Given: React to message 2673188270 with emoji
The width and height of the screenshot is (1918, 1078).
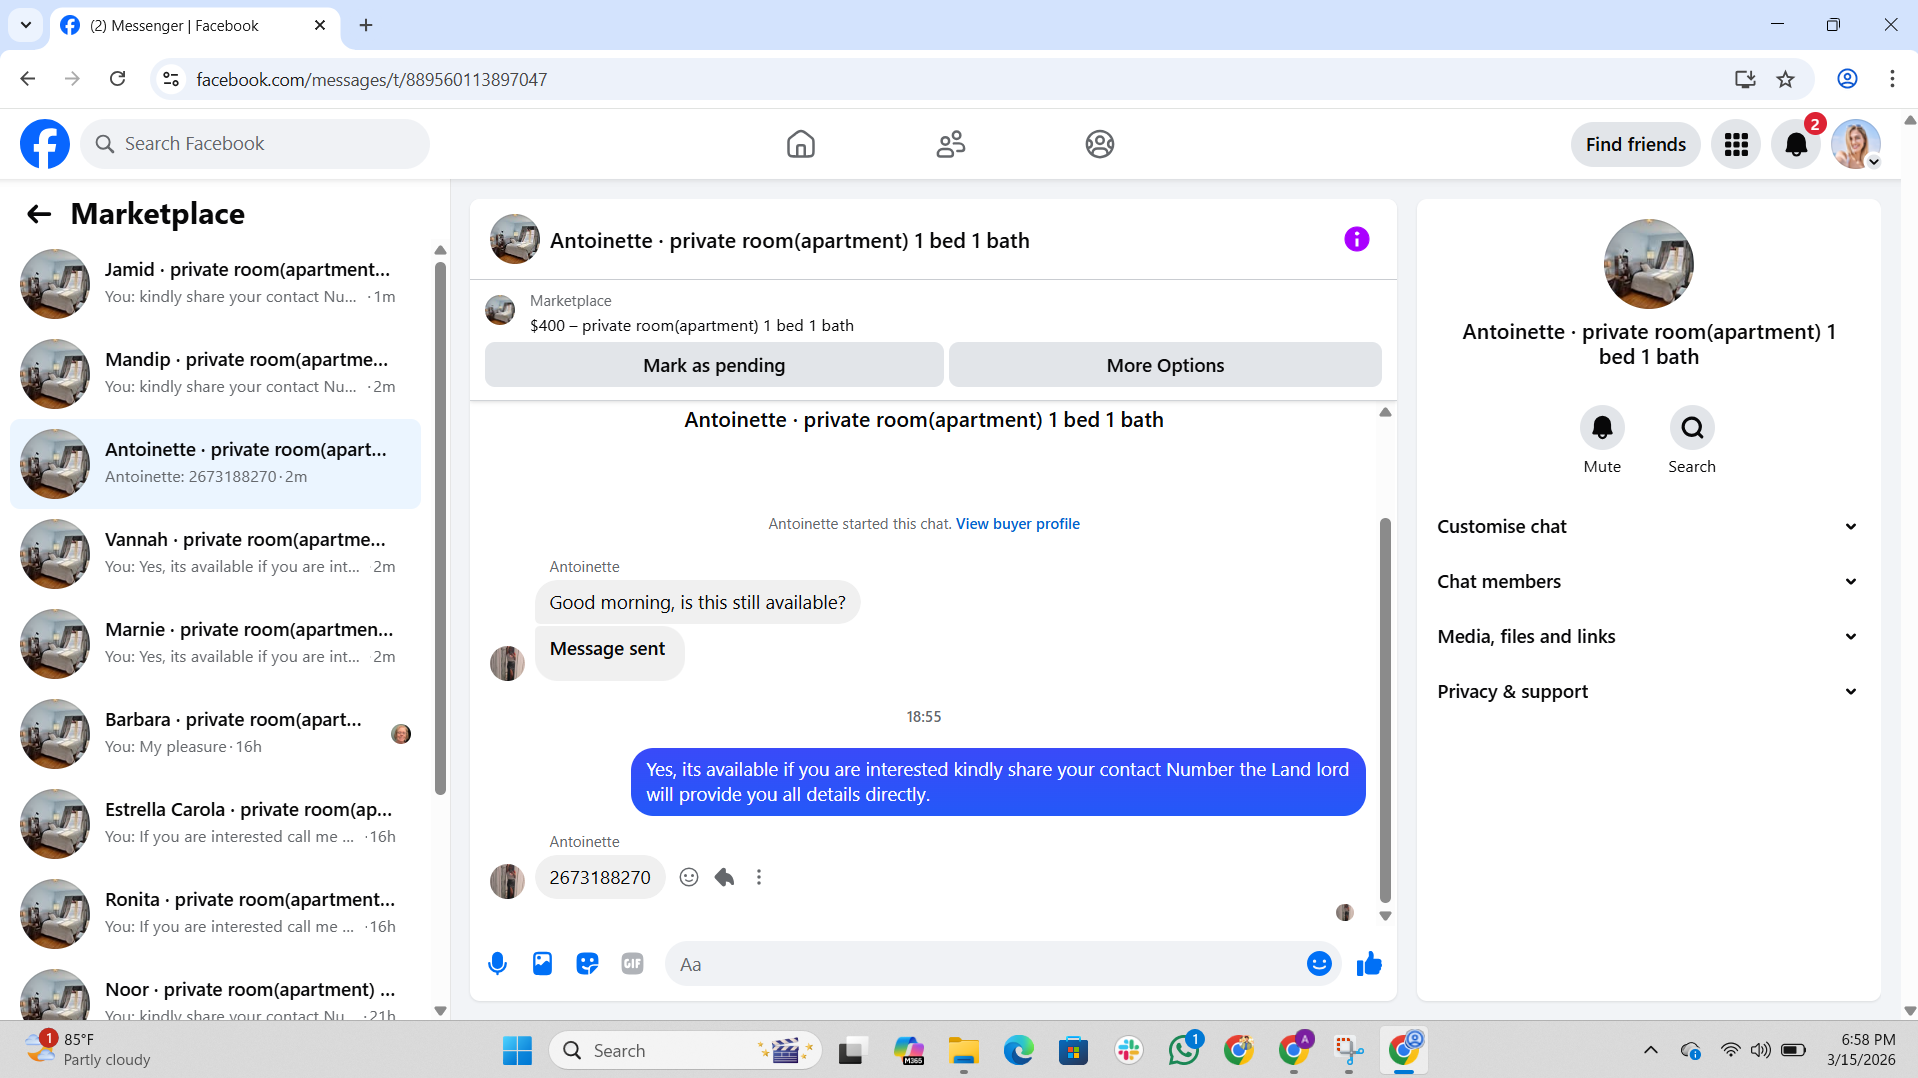Looking at the screenshot, I should tap(689, 877).
